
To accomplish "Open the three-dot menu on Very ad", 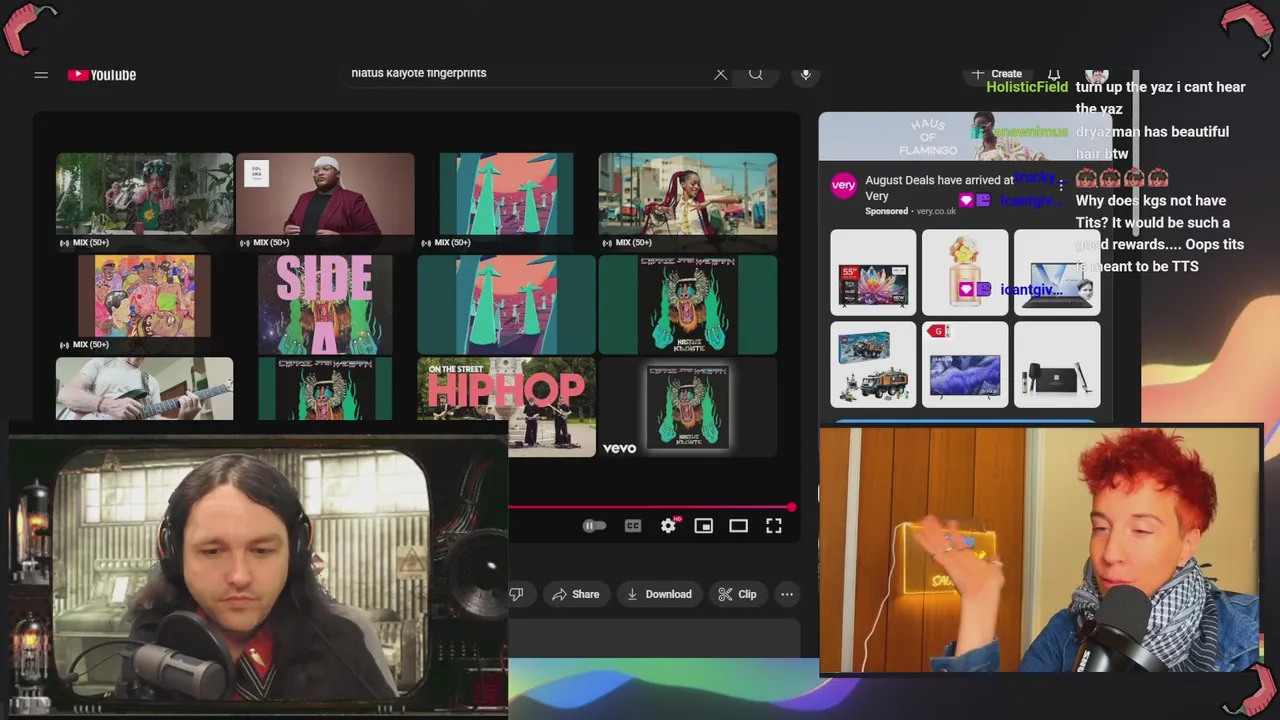I will click(1061, 186).
